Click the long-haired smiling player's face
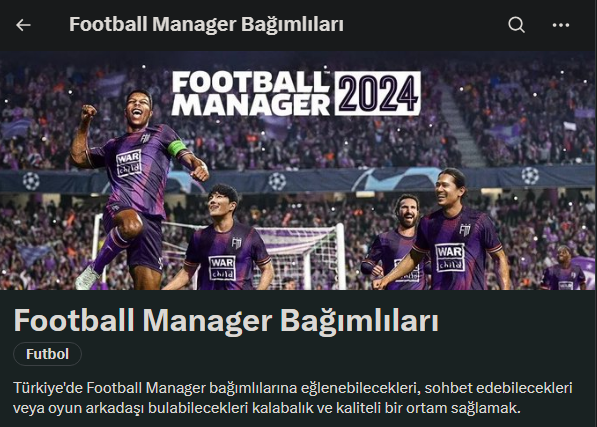Image resolution: width=597 pixels, height=427 pixels. click(x=450, y=189)
